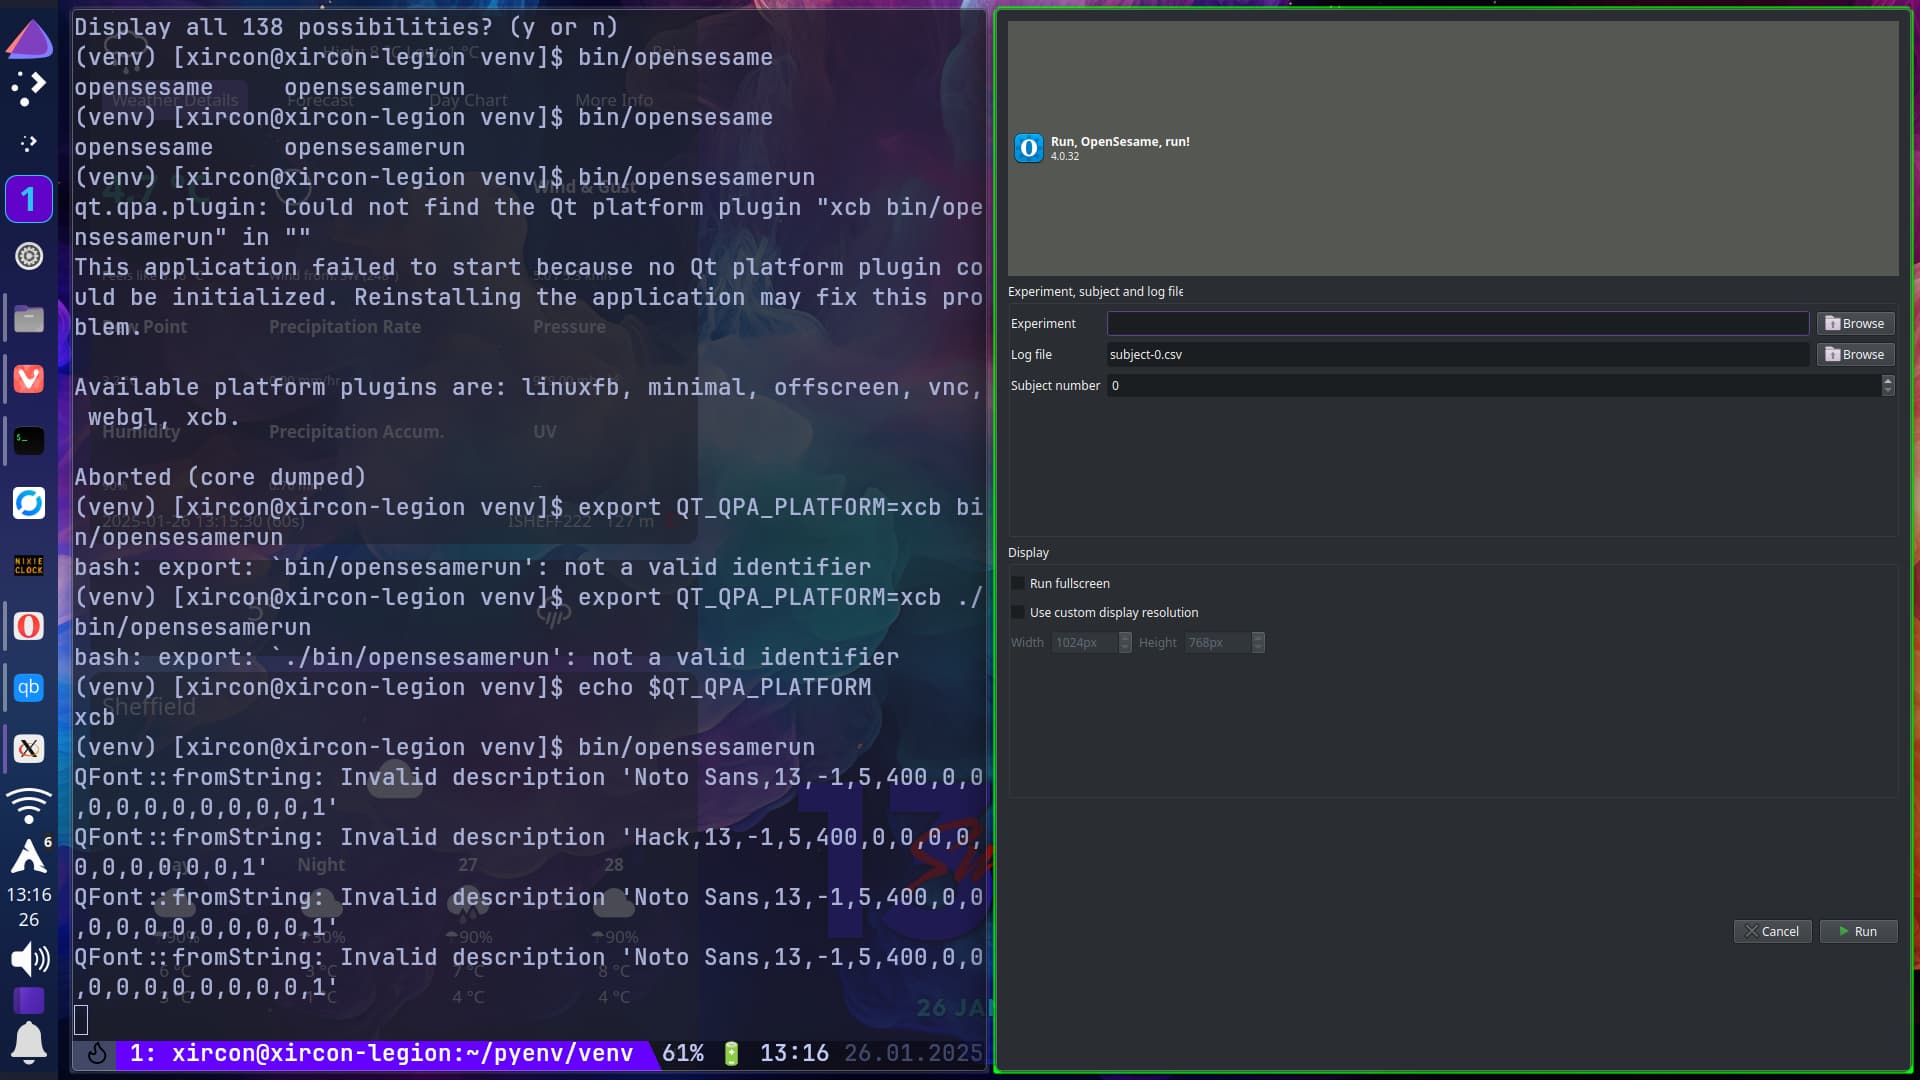Open the Wi-Fi network tray icon
Viewport: 1920px width, 1080px height.
(29, 805)
